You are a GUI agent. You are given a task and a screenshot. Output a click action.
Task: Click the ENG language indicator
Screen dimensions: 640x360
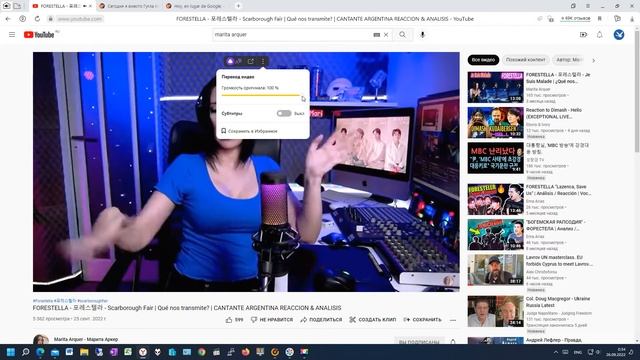point(578,352)
